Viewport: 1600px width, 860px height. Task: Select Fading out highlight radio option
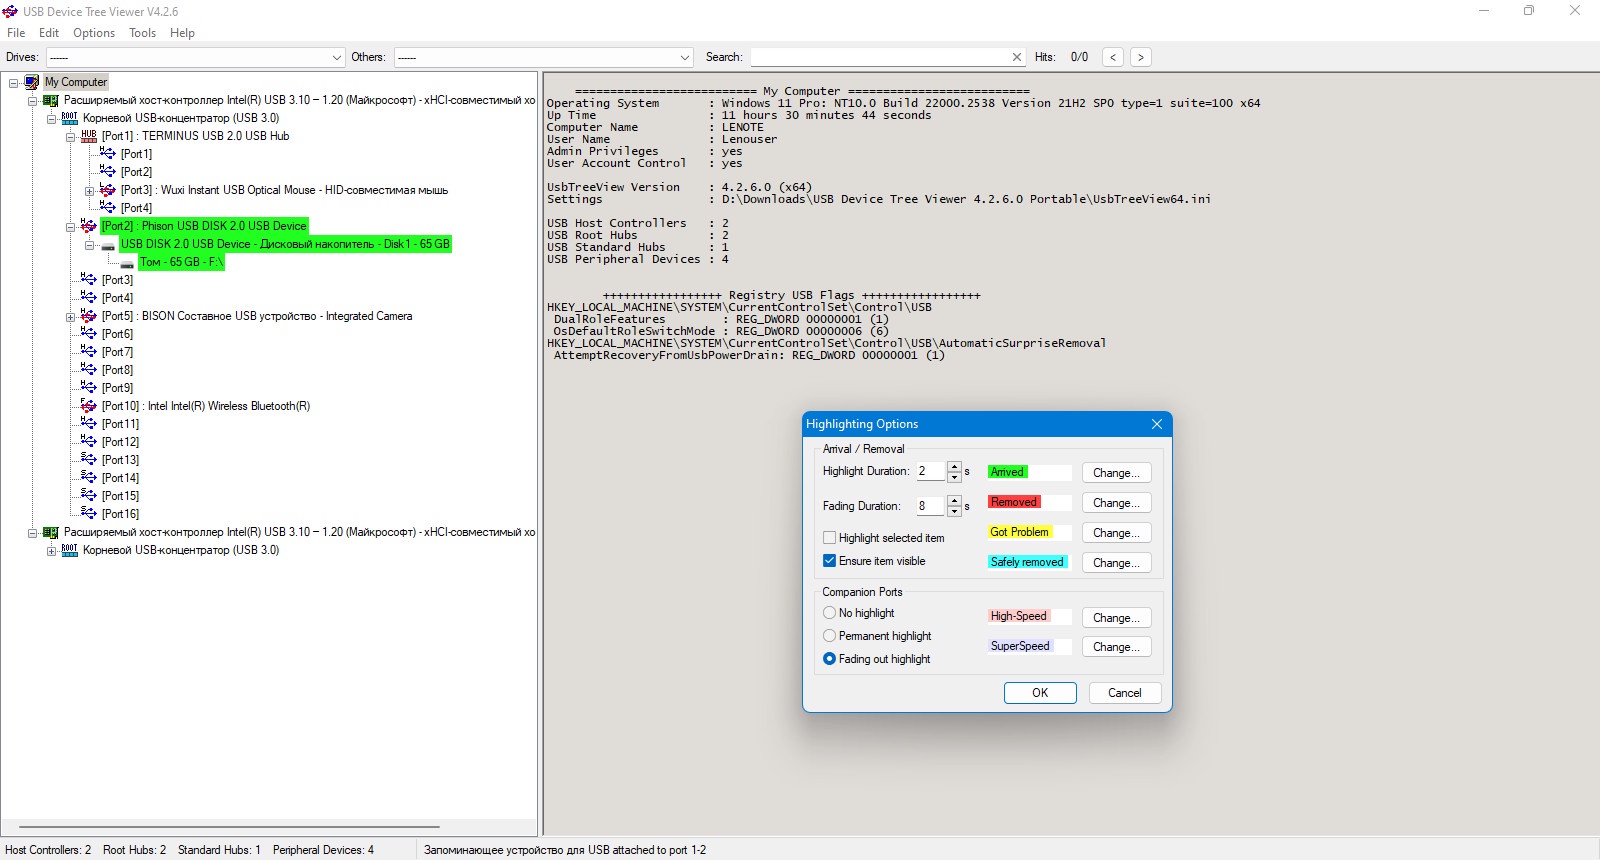829,659
